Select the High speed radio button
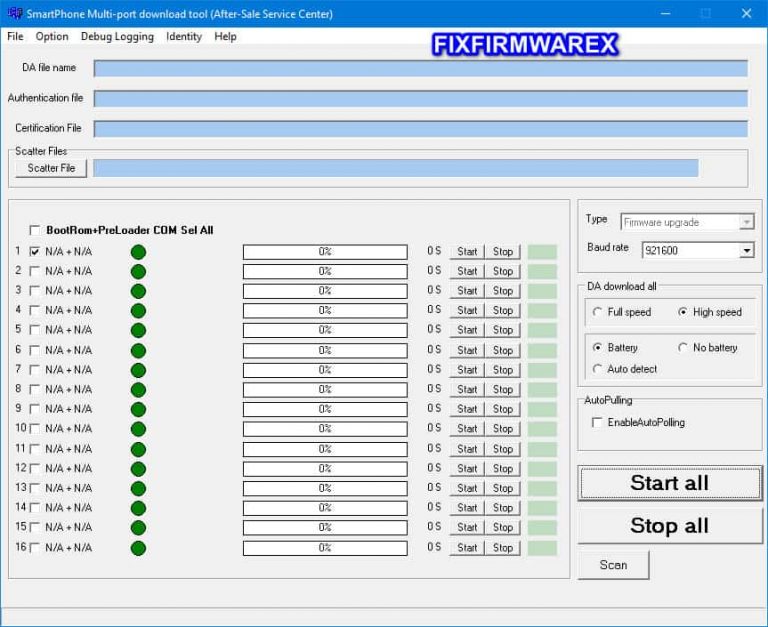768x627 pixels. pyautogui.click(x=682, y=312)
